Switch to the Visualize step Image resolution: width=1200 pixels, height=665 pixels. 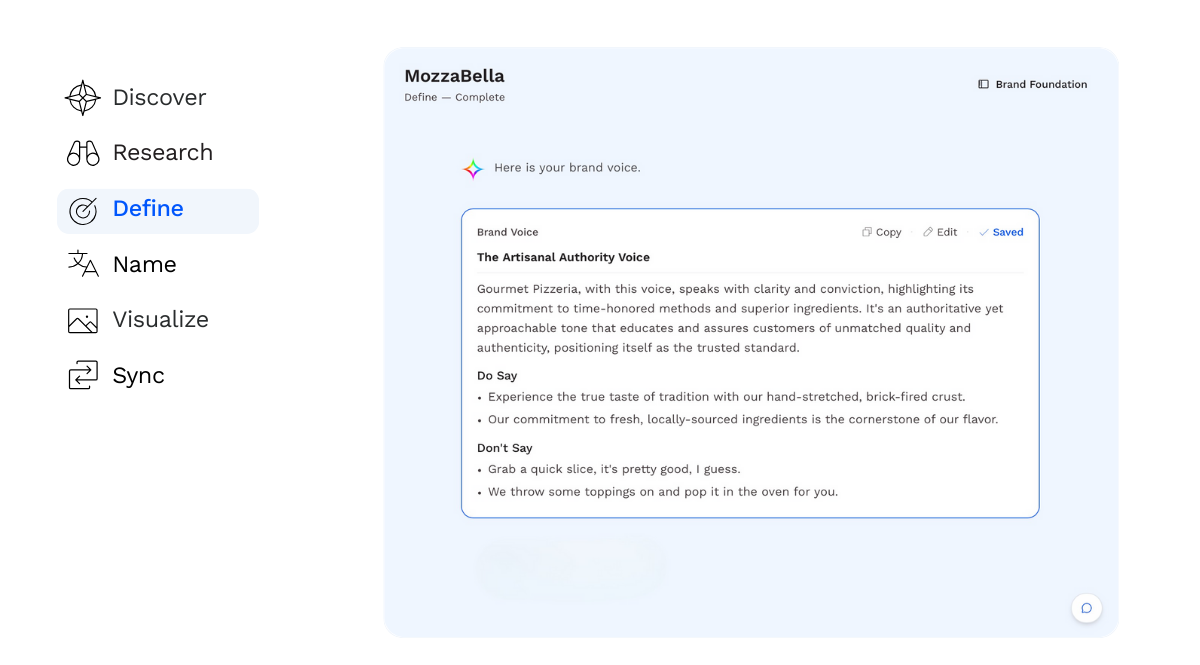(160, 320)
